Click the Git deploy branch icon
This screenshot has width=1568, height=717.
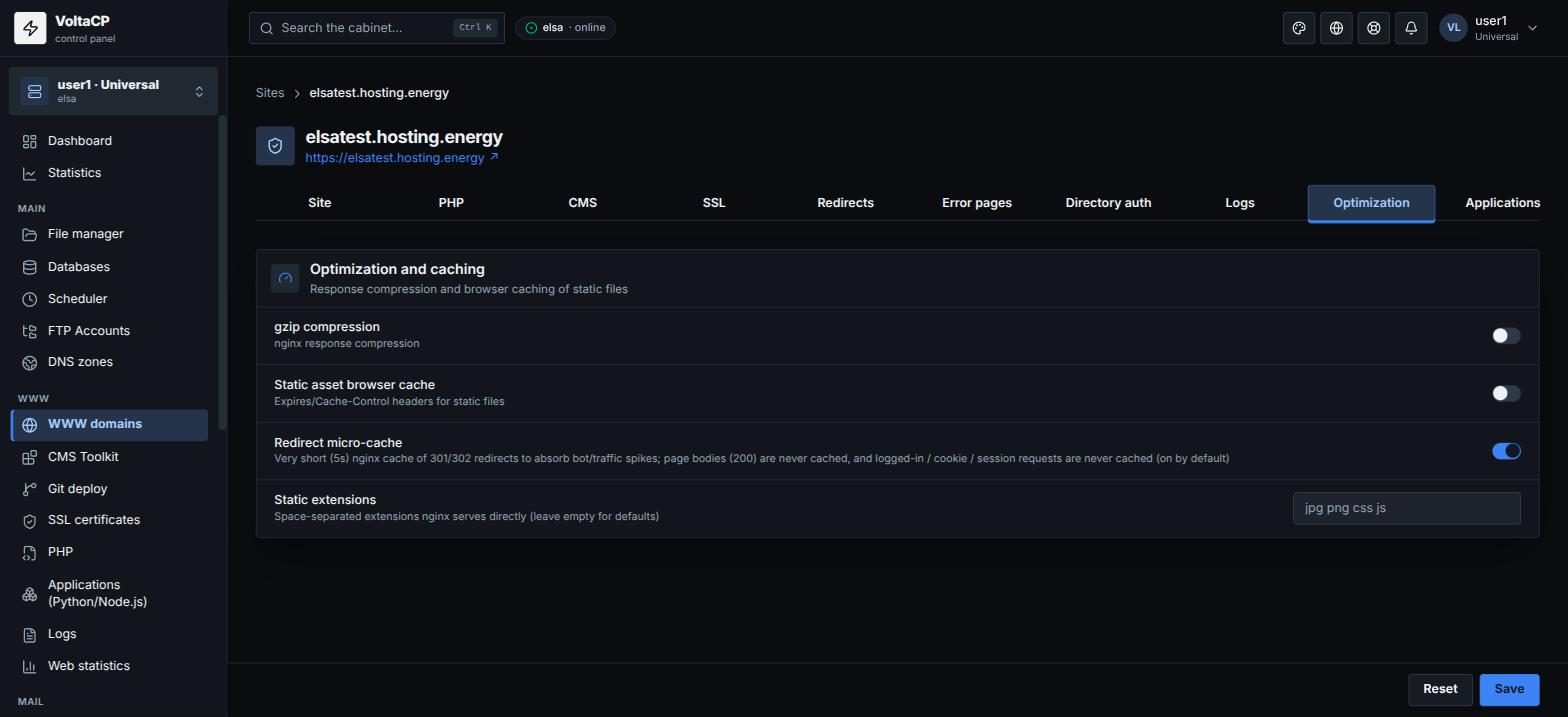(30, 489)
